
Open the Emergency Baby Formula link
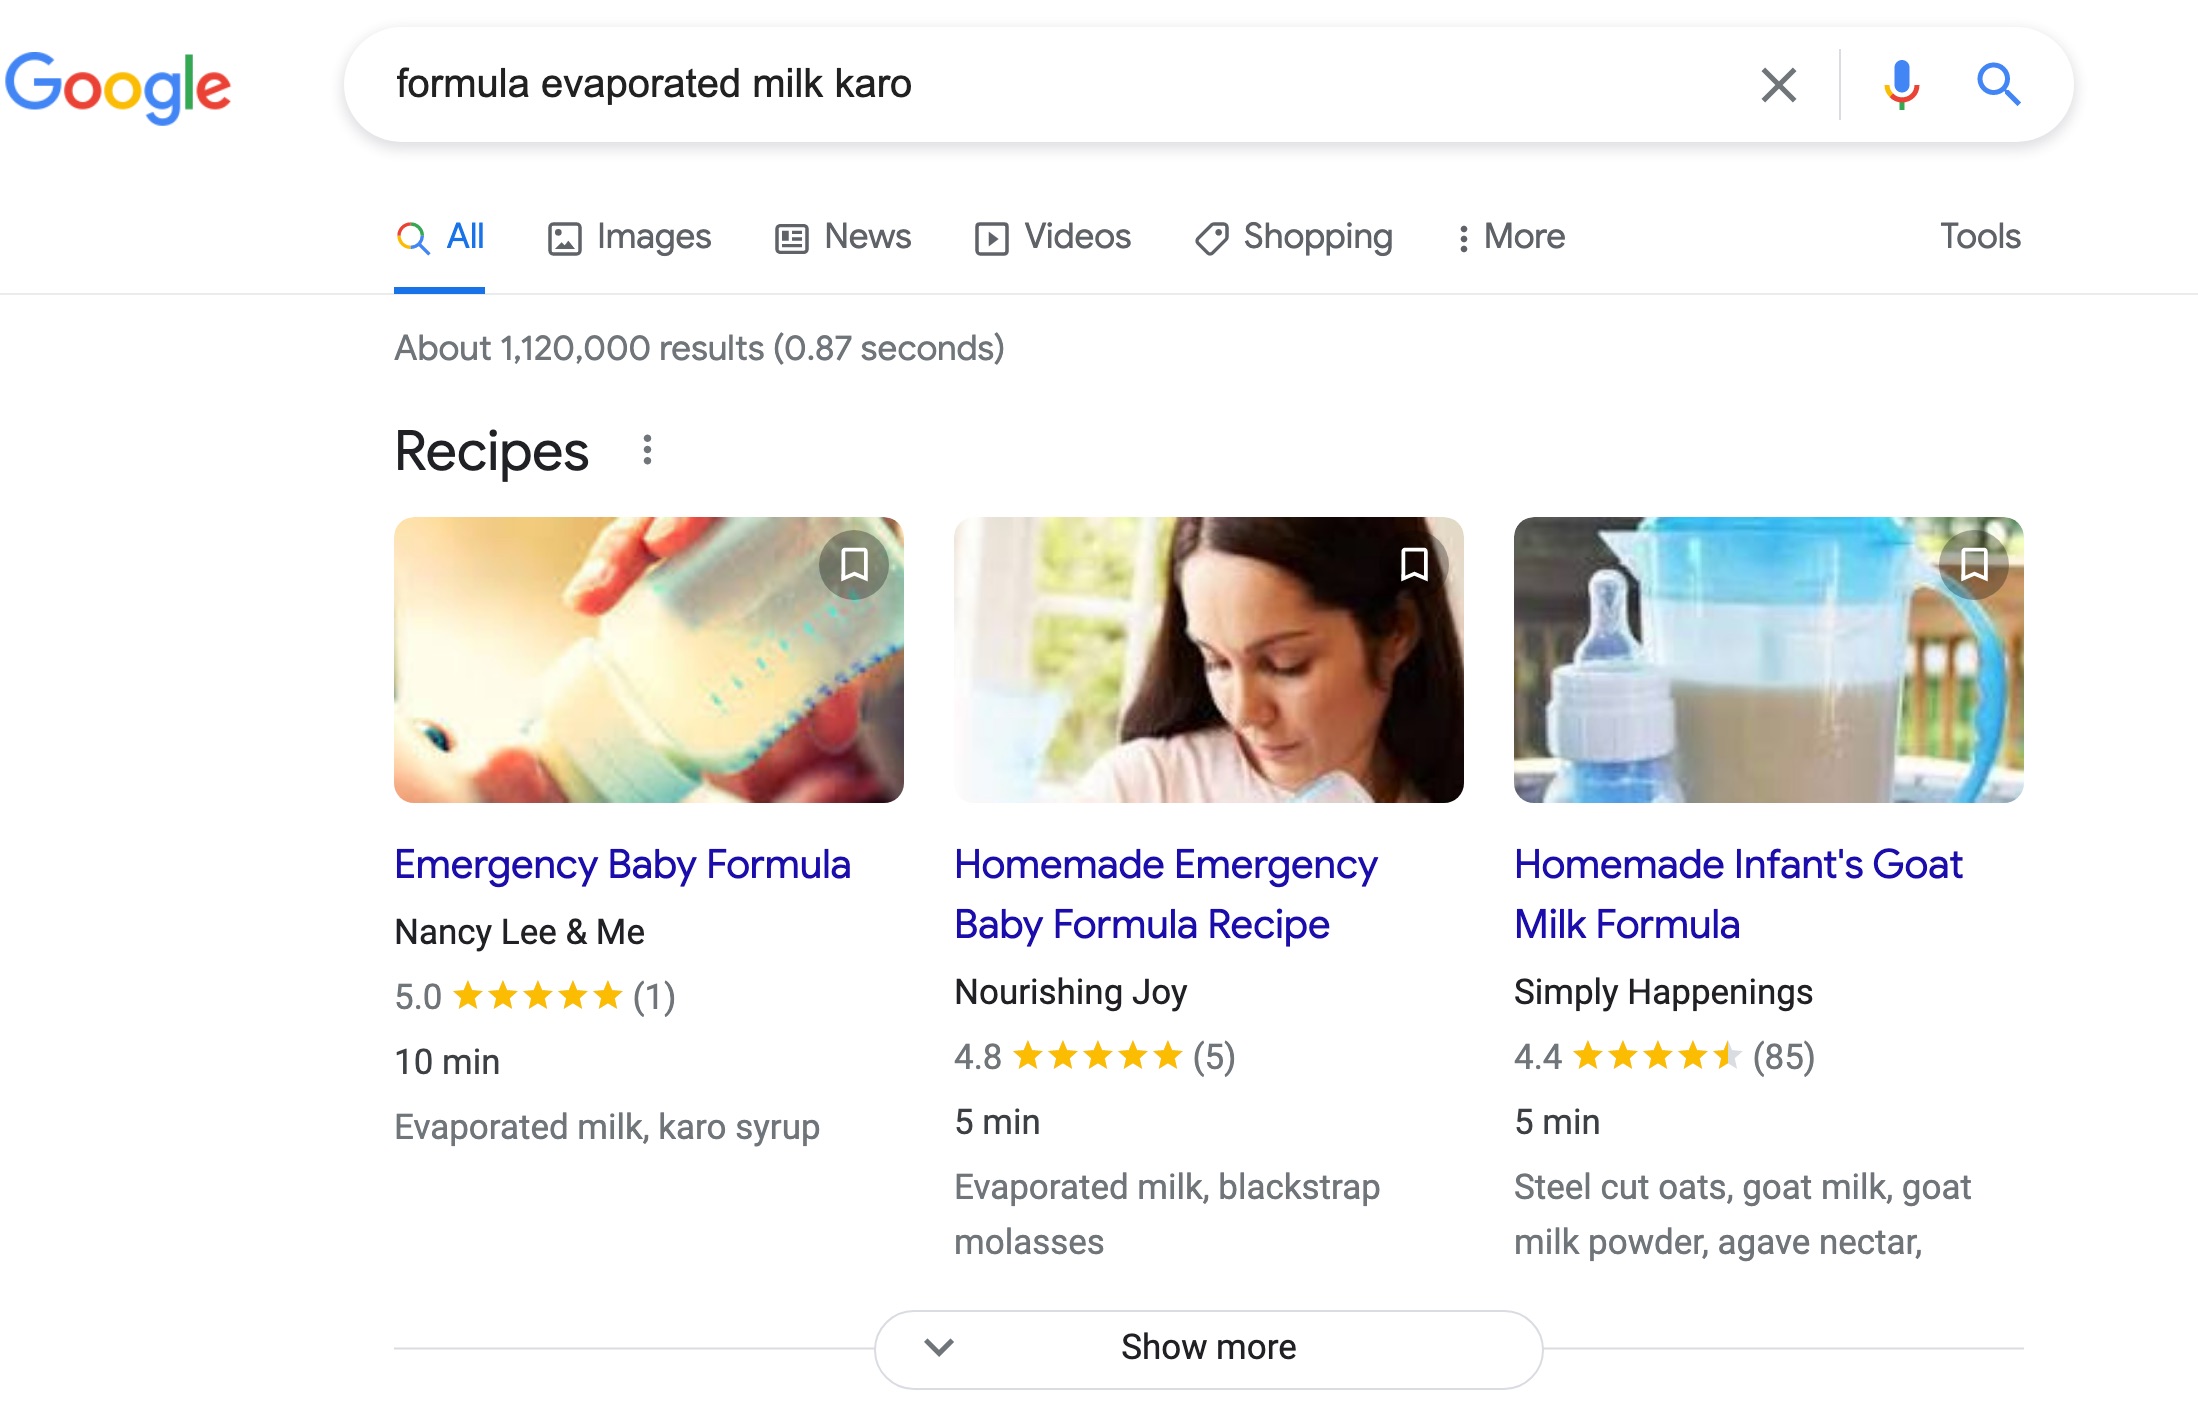622,865
